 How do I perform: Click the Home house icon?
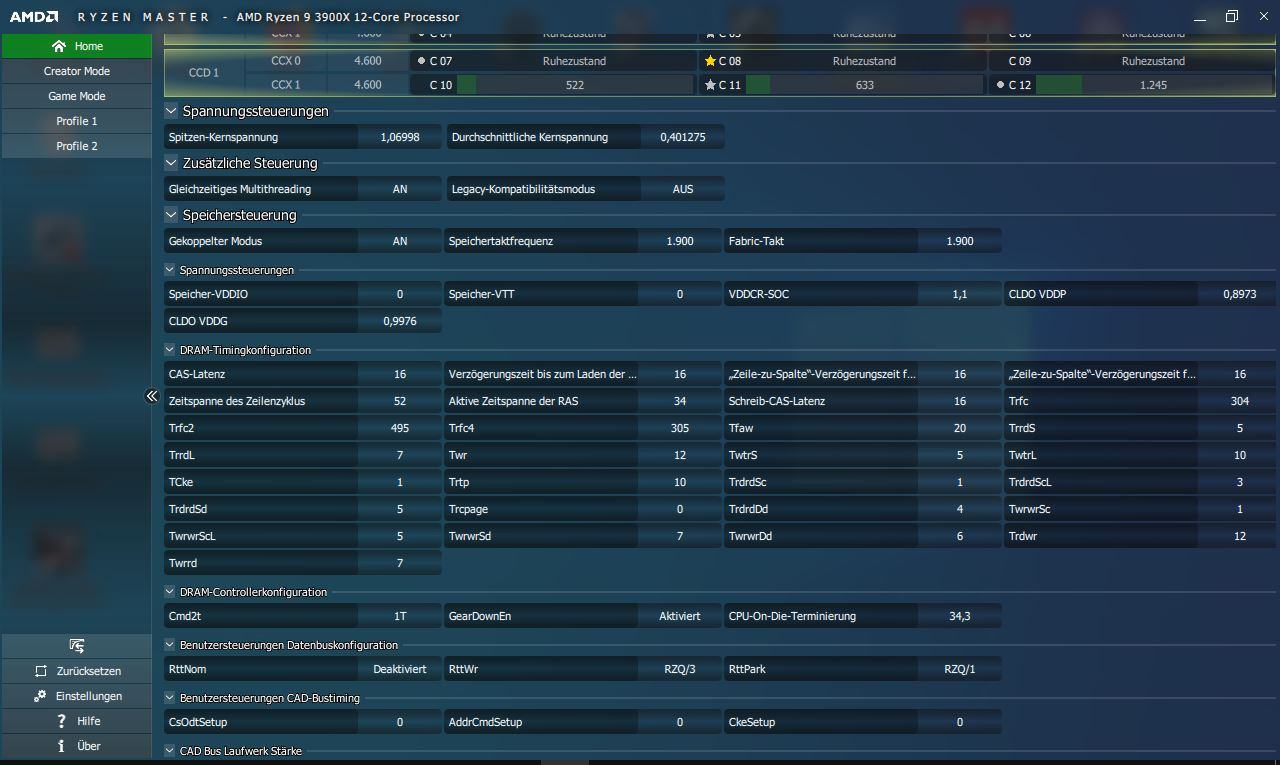(x=59, y=46)
